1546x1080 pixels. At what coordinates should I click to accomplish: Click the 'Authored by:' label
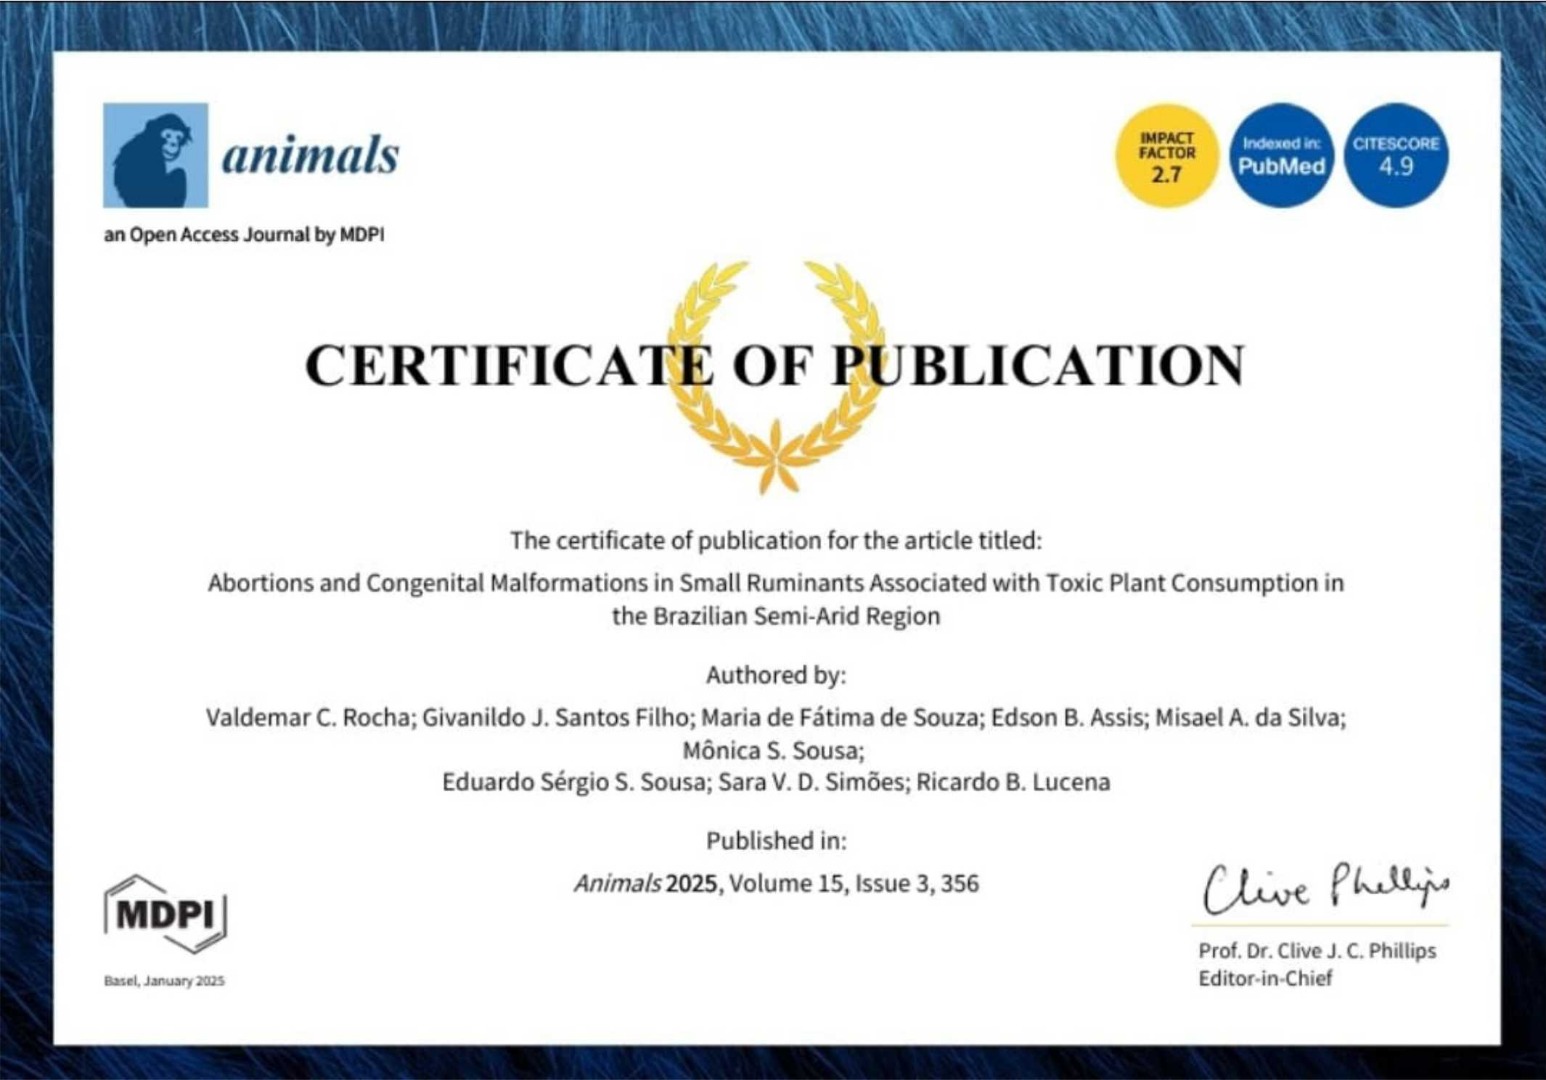point(776,675)
